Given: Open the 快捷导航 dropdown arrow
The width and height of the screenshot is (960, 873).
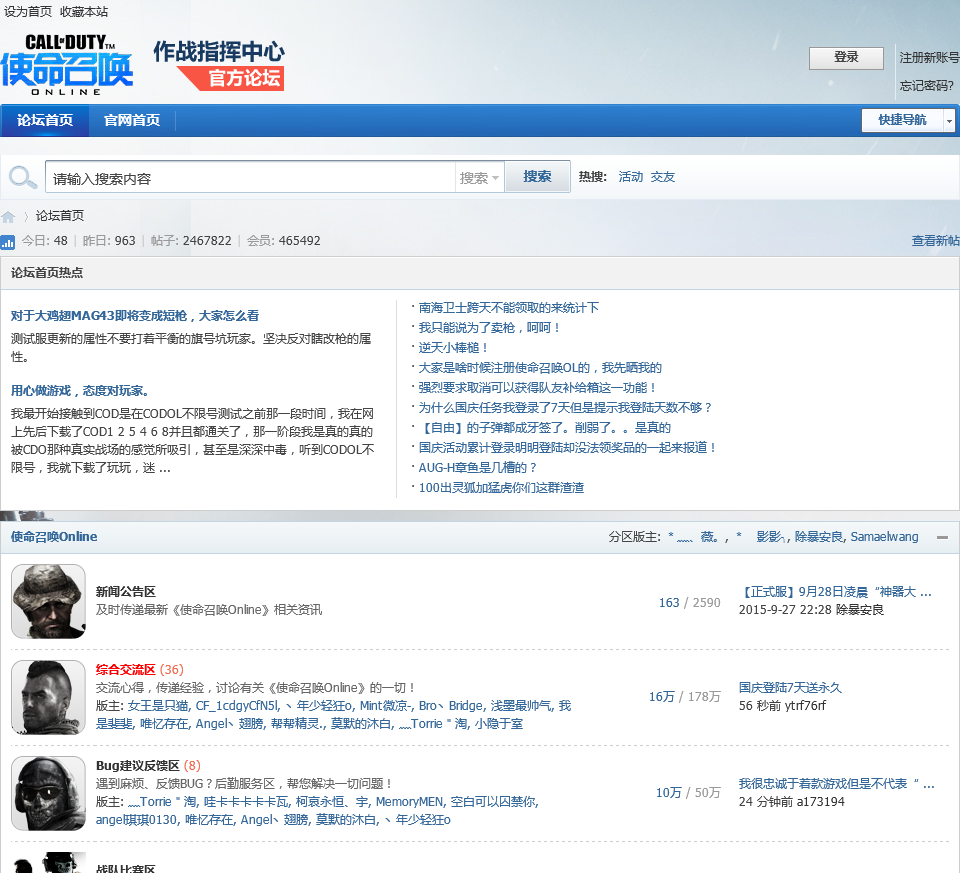Looking at the screenshot, I should [949, 120].
